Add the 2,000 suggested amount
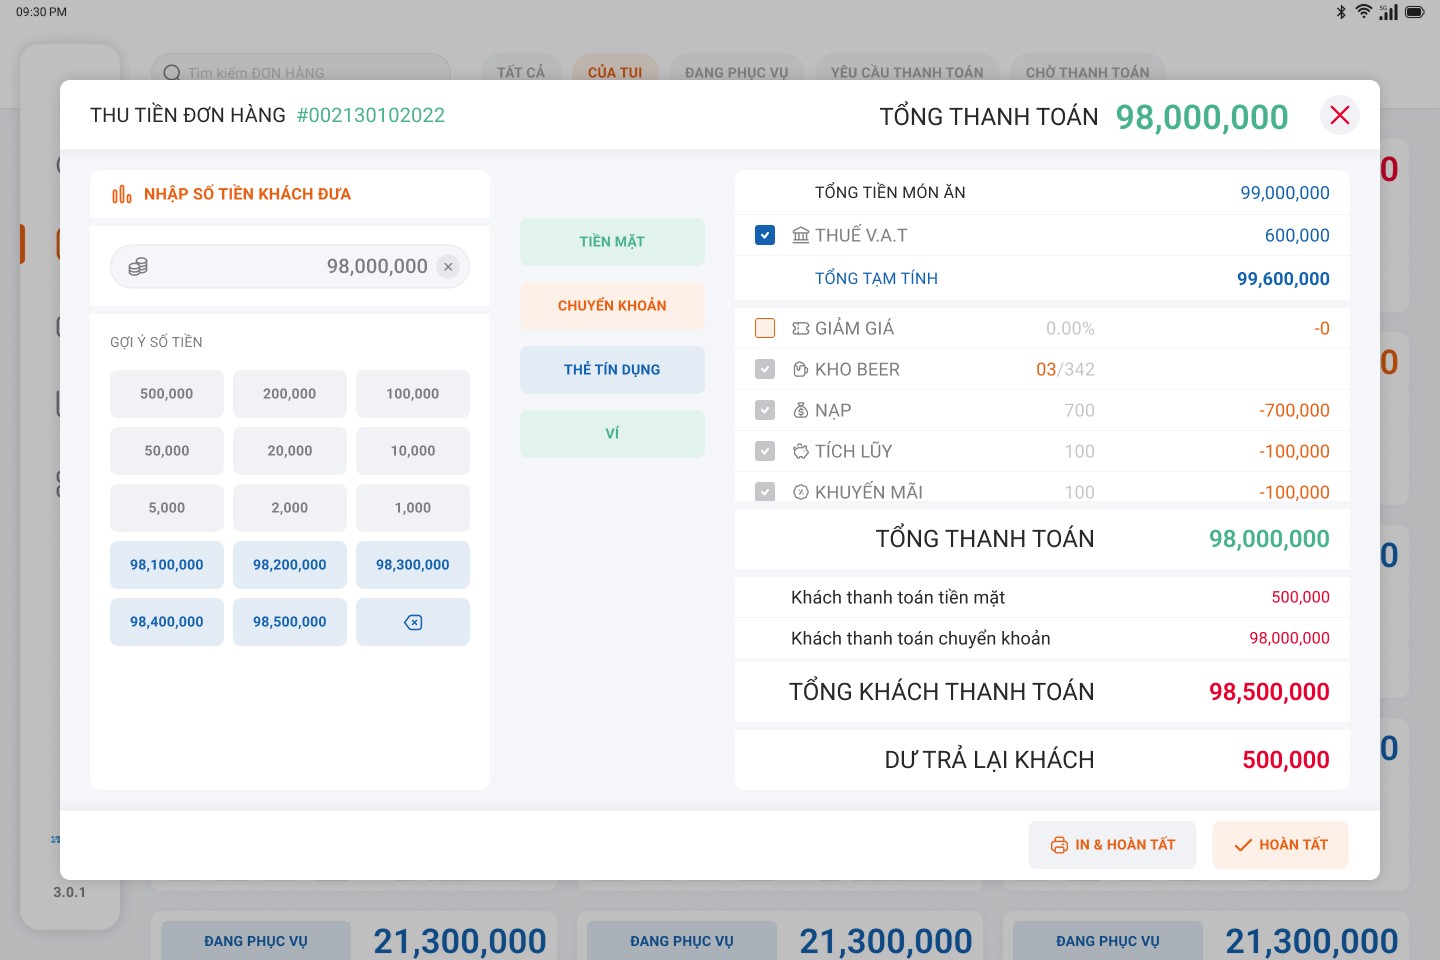 (290, 508)
